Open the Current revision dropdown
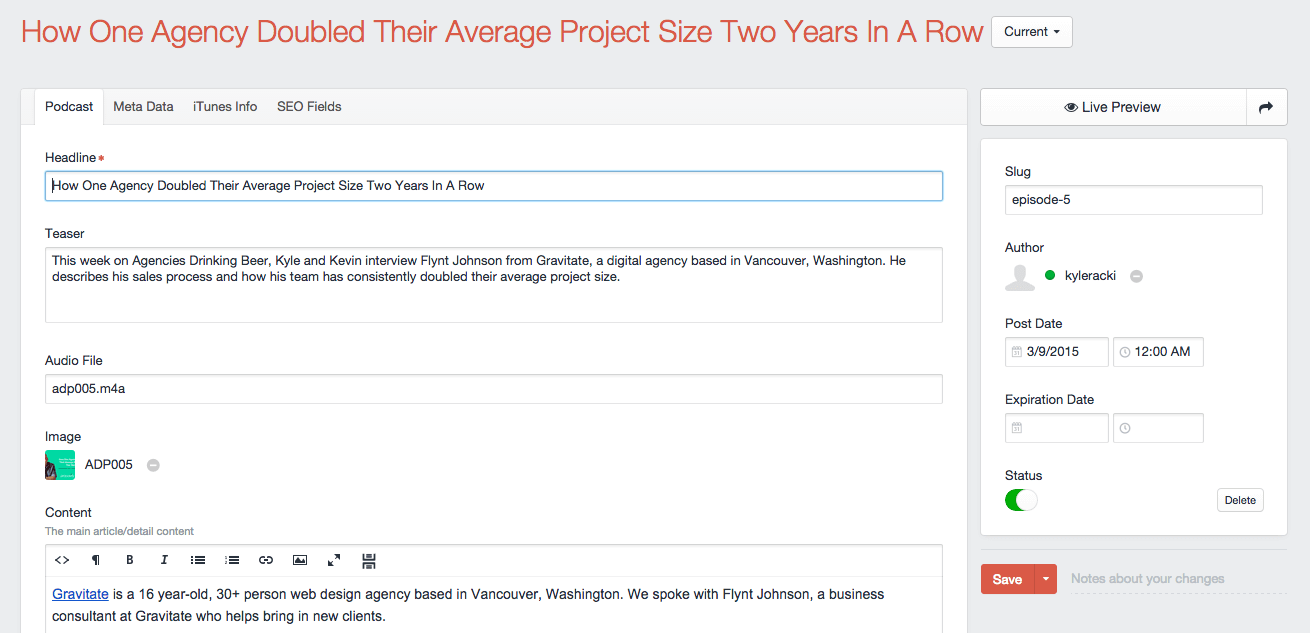Image resolution: width=1310 pixels, height=633 pixels. [1031, 32]
